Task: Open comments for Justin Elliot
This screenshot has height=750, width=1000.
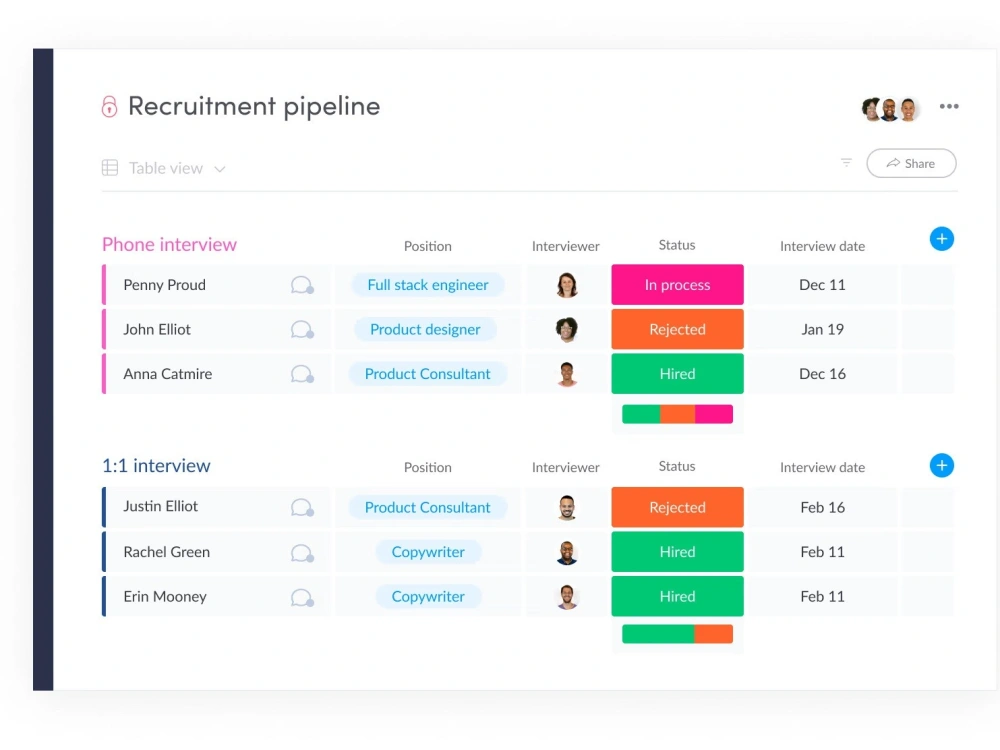Action: (302, 508)
